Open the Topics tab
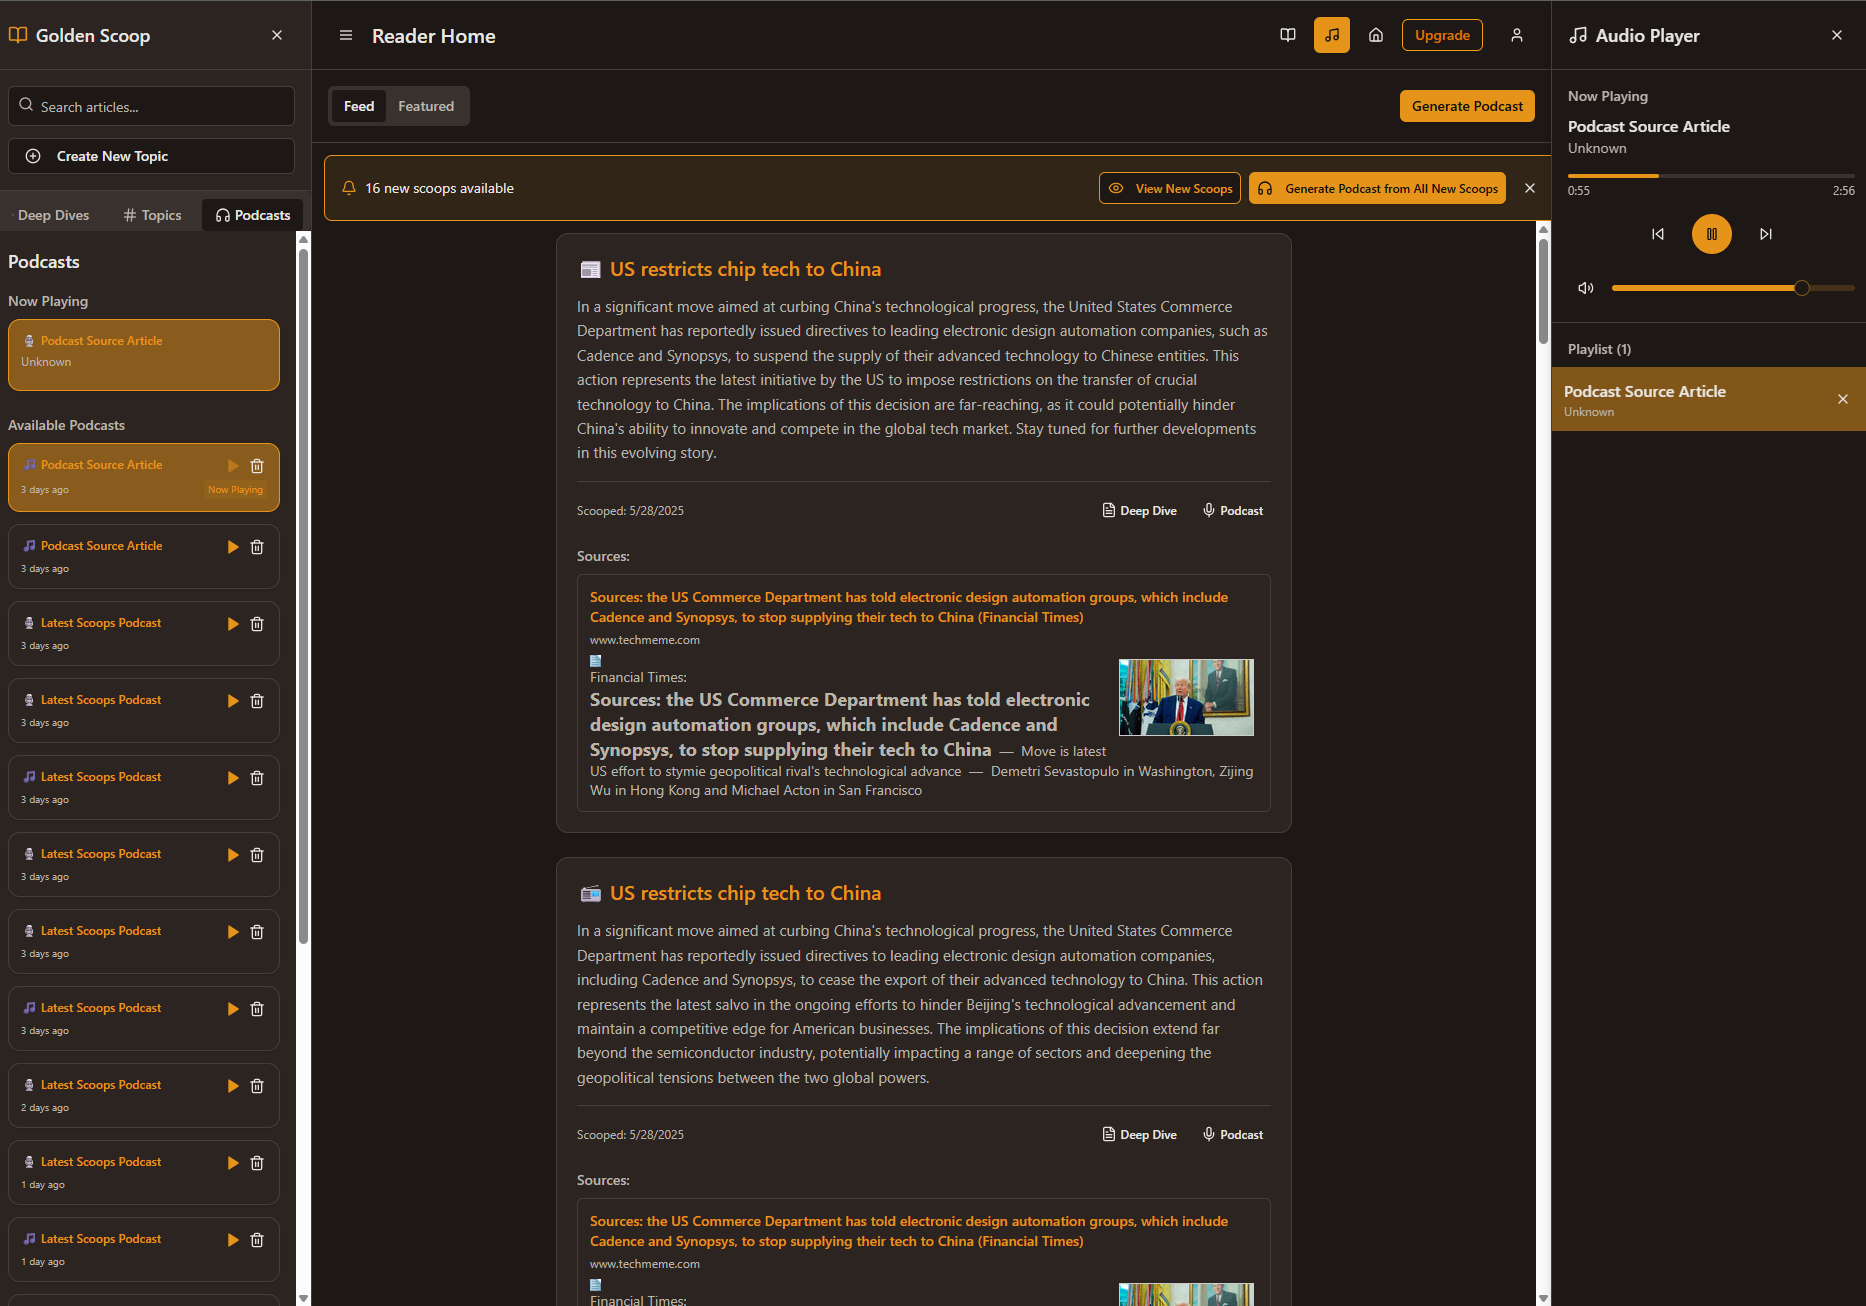 click(152, 215)
